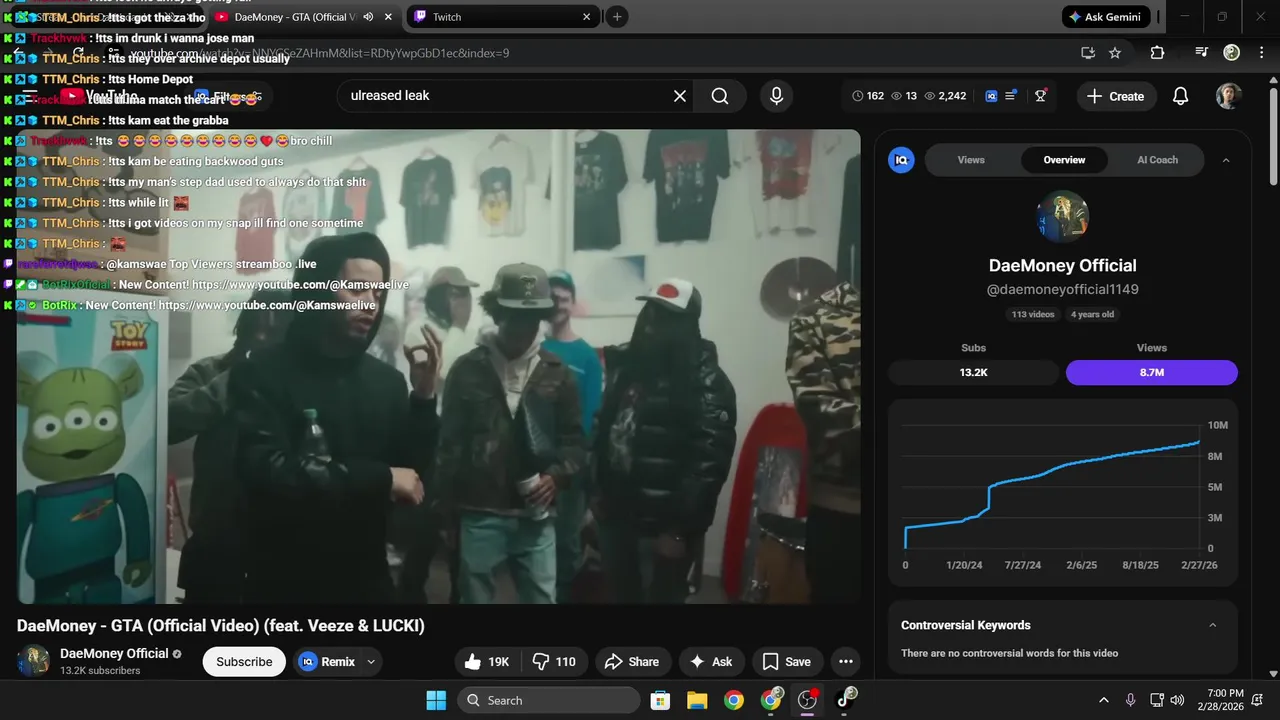Mute the DaeMoney tab via speaker icon
Viewport: 1280px width, 720px height.
point(368,17)
